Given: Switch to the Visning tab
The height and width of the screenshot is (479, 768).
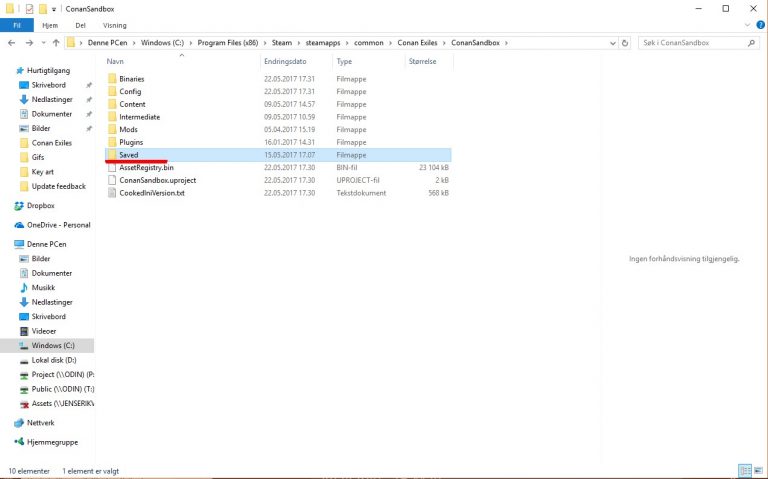Looking at the screenshot, I should pos(114,25).
